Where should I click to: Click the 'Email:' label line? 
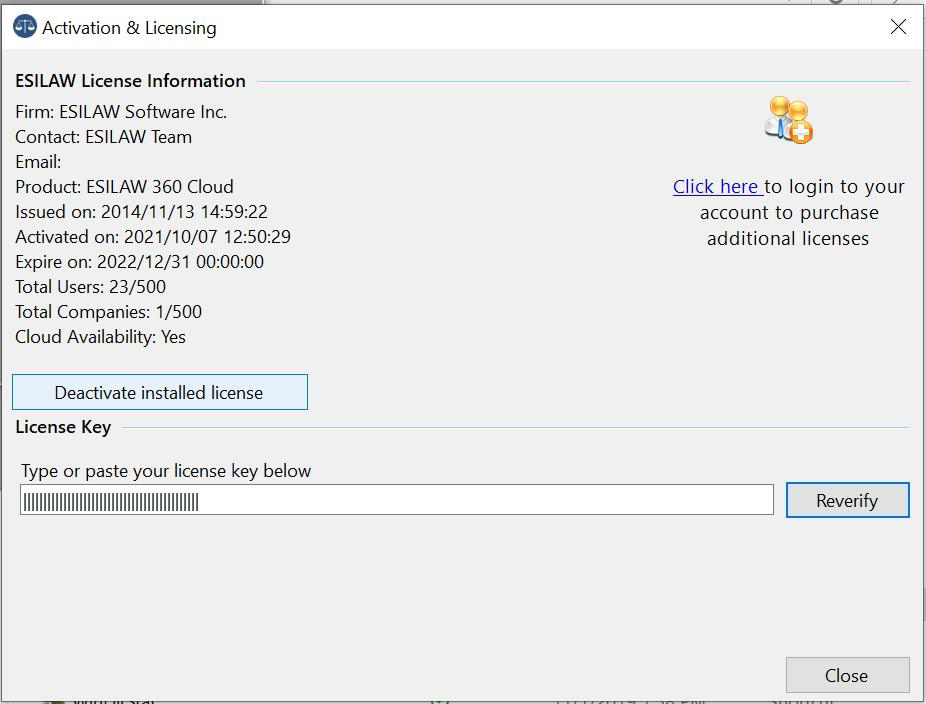(x=38, y=162)
